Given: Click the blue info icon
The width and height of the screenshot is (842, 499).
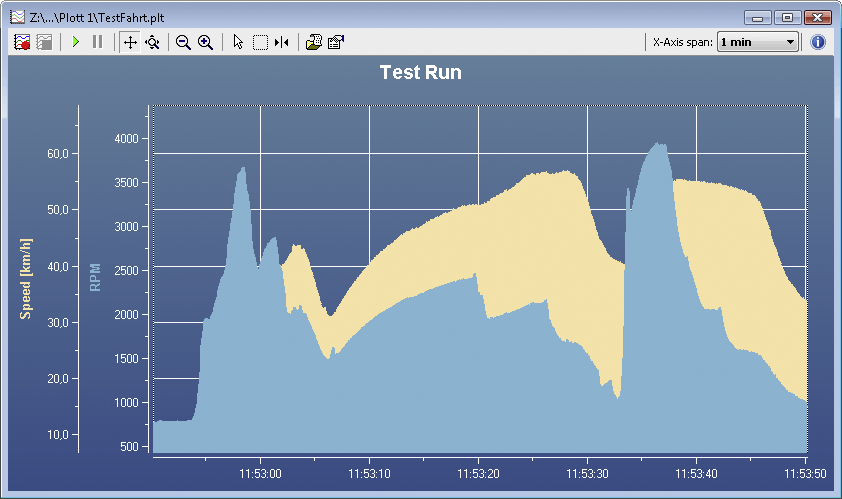Looking at the screenshot, I should tap(818, 42).
